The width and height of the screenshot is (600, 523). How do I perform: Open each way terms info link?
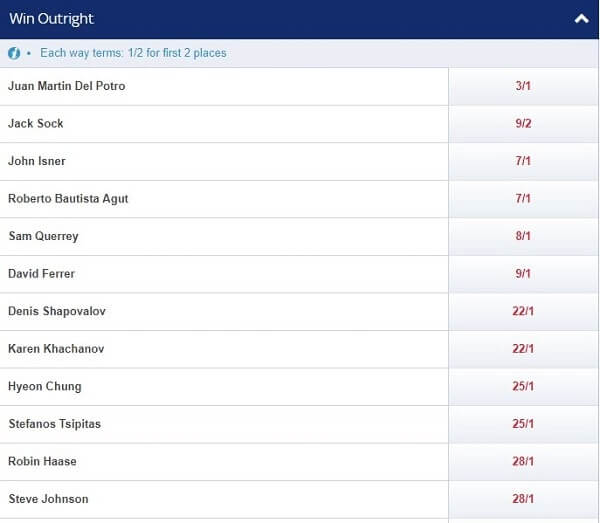pos(133,53)
